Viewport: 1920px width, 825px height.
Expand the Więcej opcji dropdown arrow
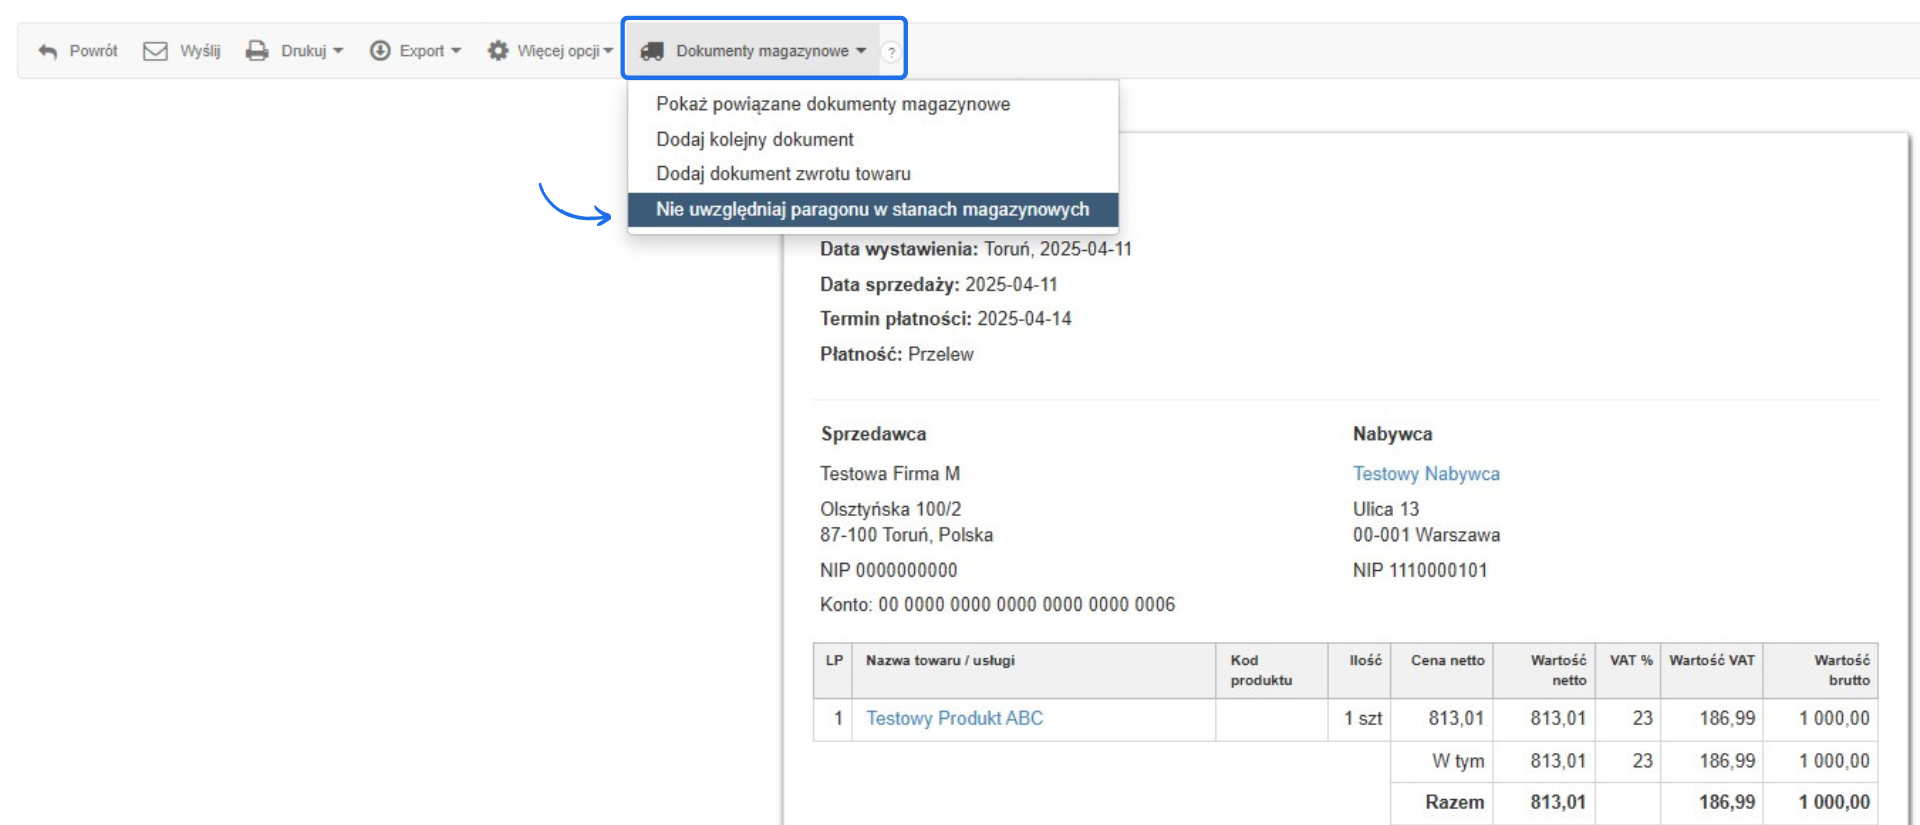pyautogui.click(x=608, y=51)
